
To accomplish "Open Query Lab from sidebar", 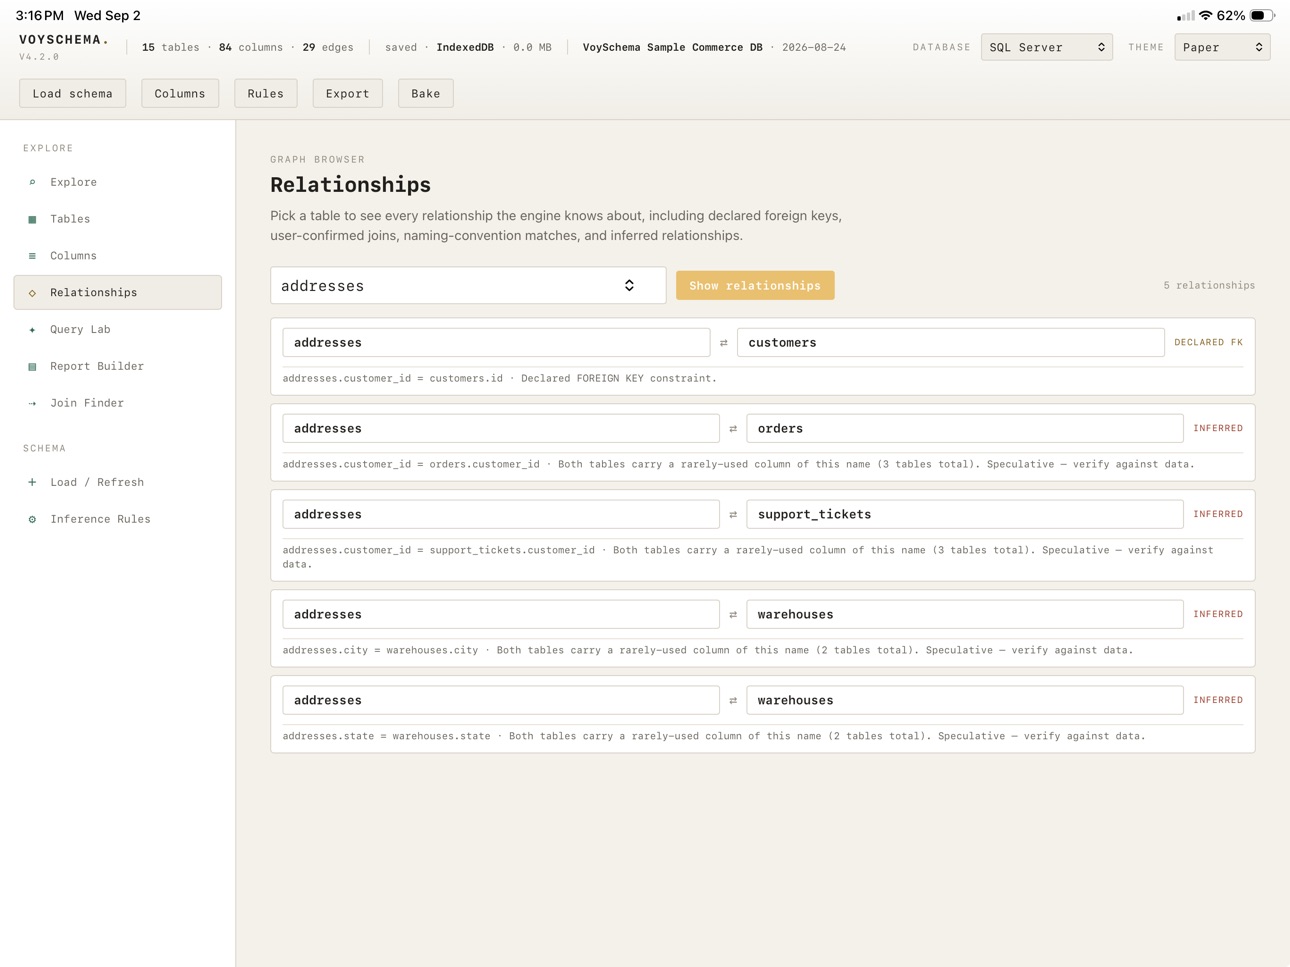I will tap(118, 329).
